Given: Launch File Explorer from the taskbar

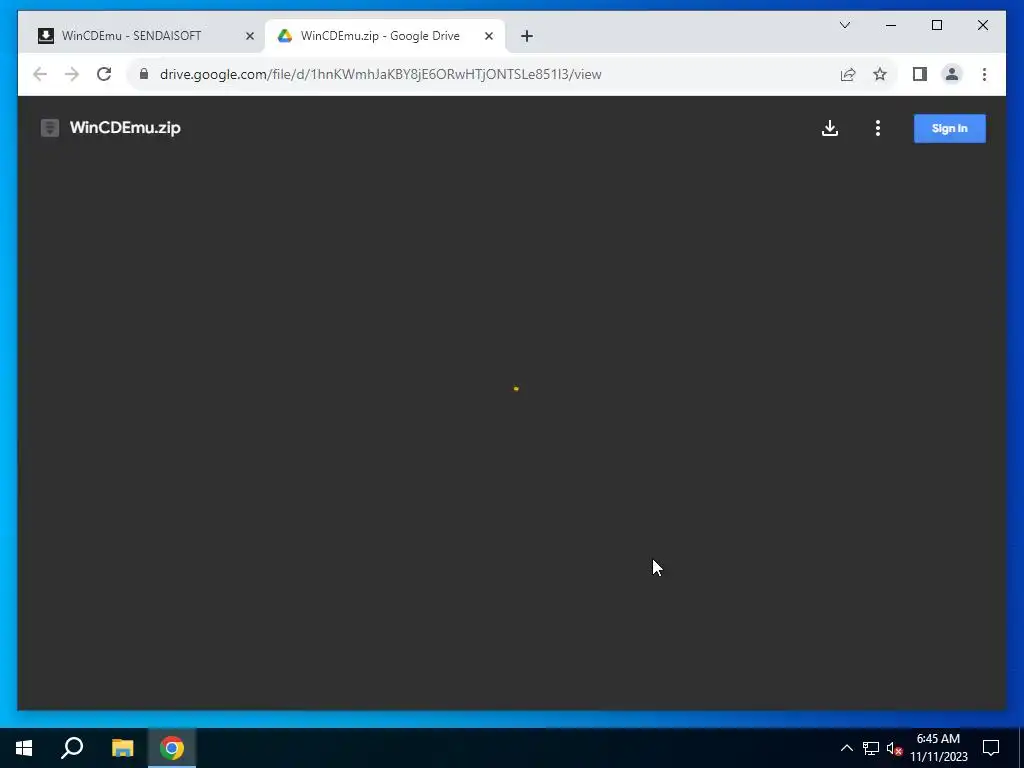Looking at the screenshot, I should [122, 748].
